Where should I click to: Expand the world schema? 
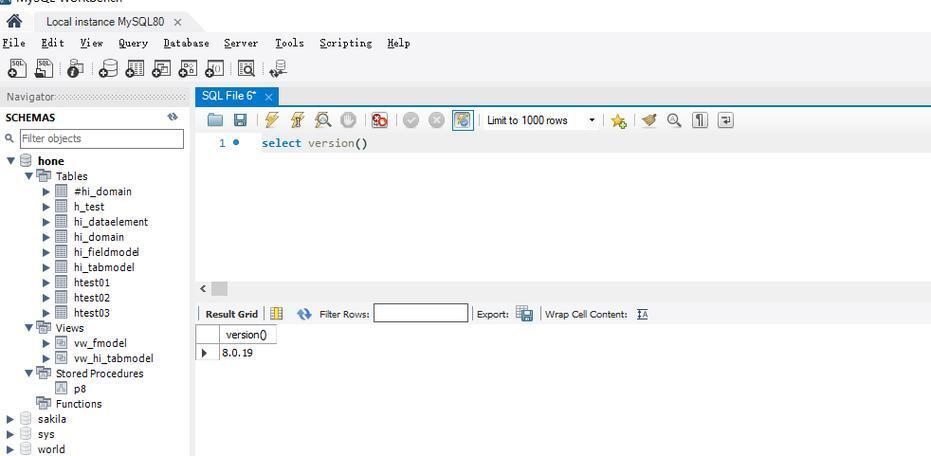tap(10, 449)
